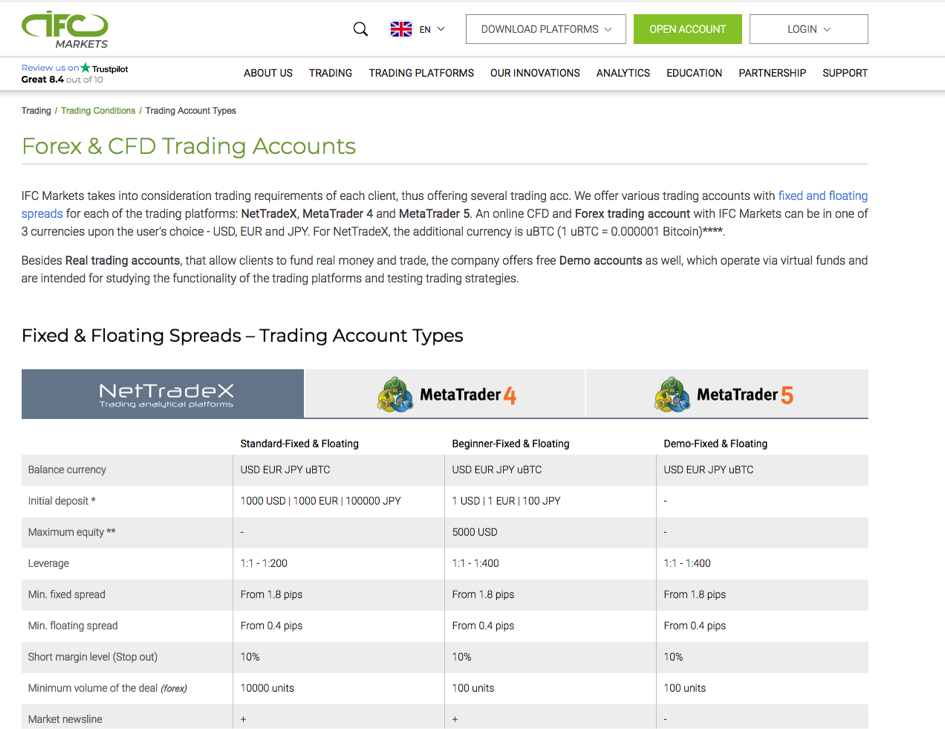This screenshot has height=729, width=945.
Task: Click the Min. fixed spread row label
Action: pyautogui.click(x=66, y=595)
